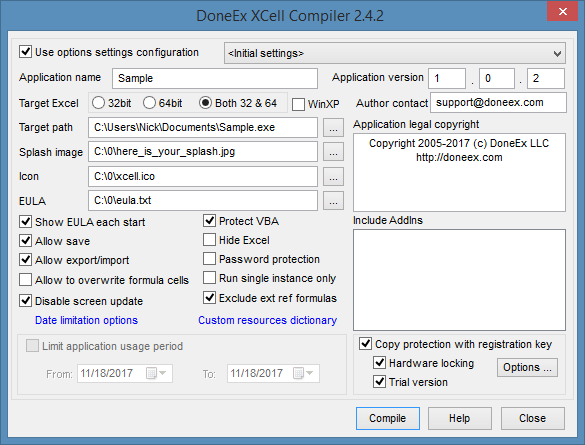The image size is (585, 445).
Task: Click the EULA path input field
Action: coord(203,200)
